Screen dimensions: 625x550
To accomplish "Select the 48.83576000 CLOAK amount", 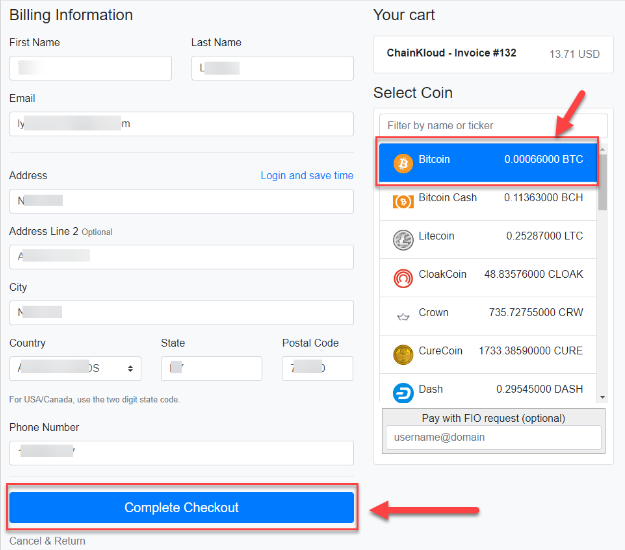I will tap(534, 274).
